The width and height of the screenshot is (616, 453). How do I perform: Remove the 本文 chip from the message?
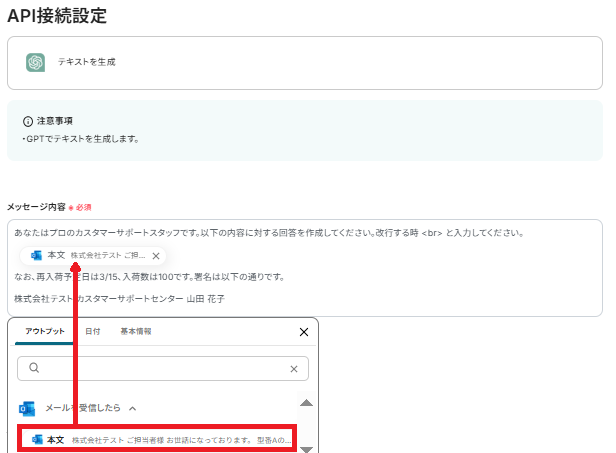pyautogui.click(x=156, y=256)
